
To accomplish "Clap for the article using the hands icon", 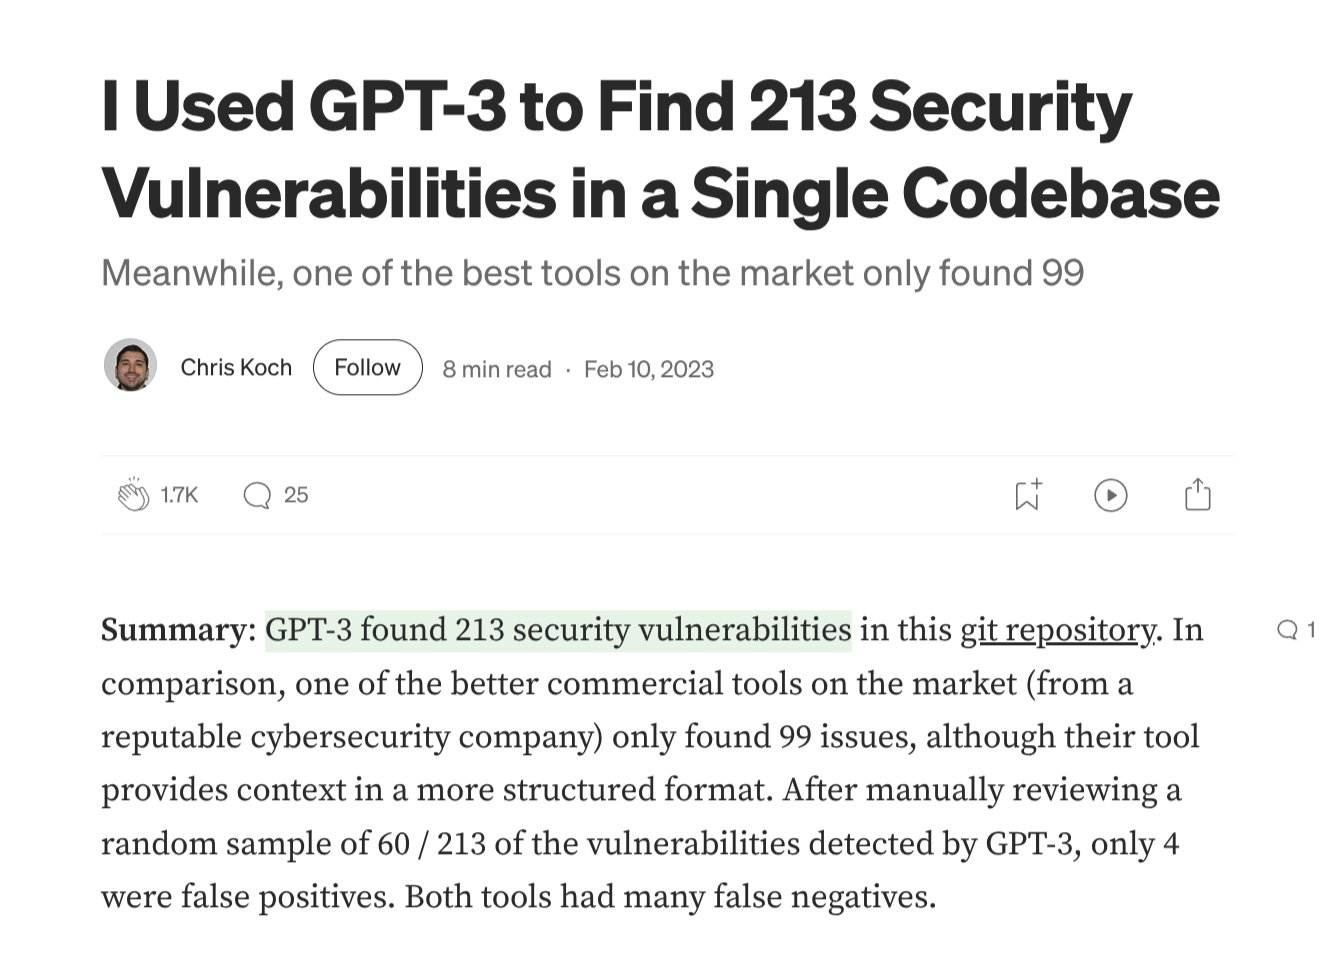I will (x=133, y=494).
